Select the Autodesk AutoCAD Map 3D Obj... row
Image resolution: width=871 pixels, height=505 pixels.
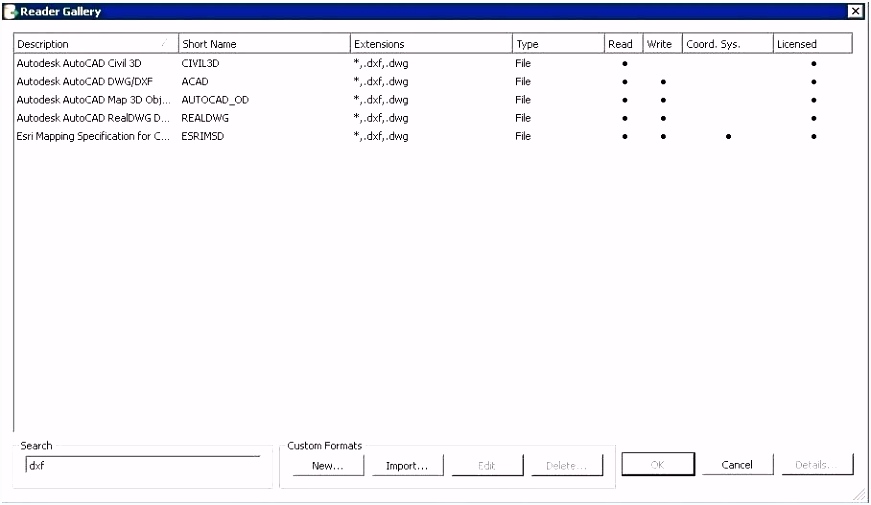pyautogui.click(x=433, y=100)
